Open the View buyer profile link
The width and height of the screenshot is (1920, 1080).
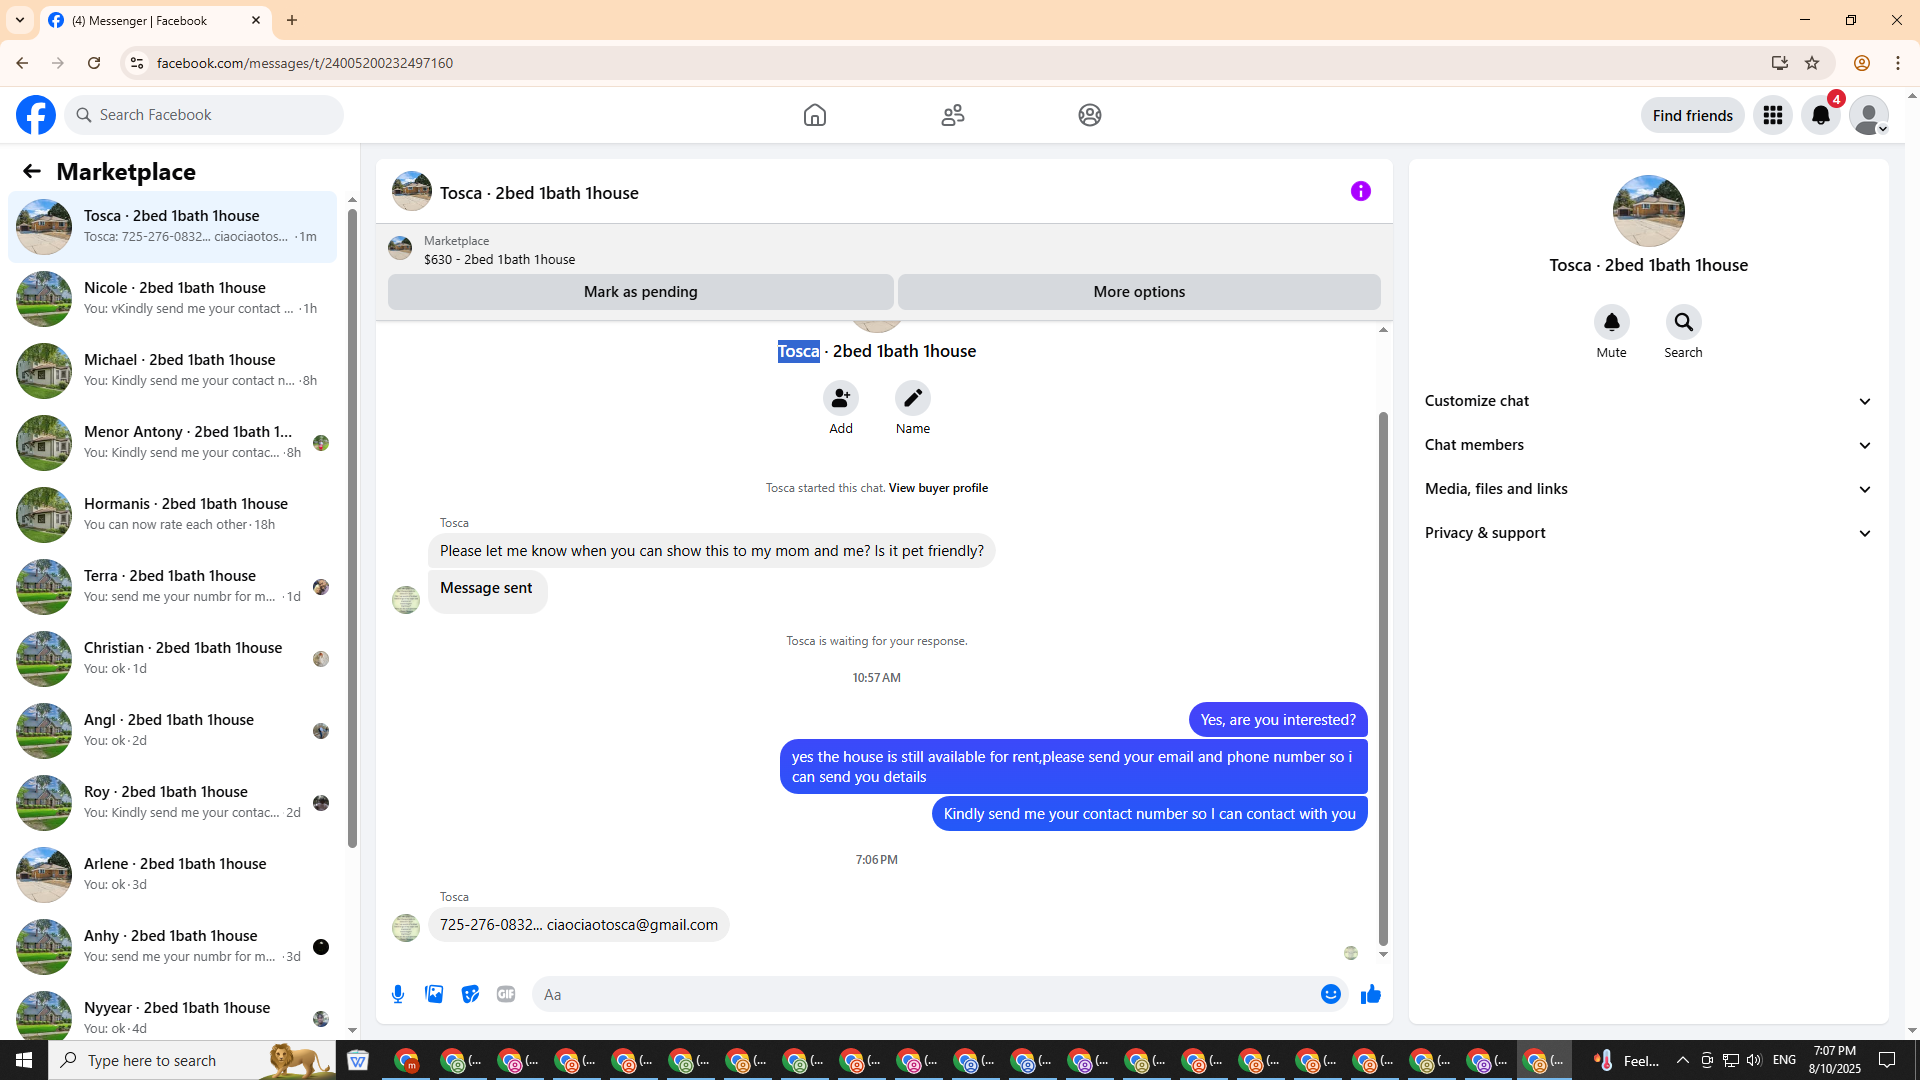tap(938, 488)
